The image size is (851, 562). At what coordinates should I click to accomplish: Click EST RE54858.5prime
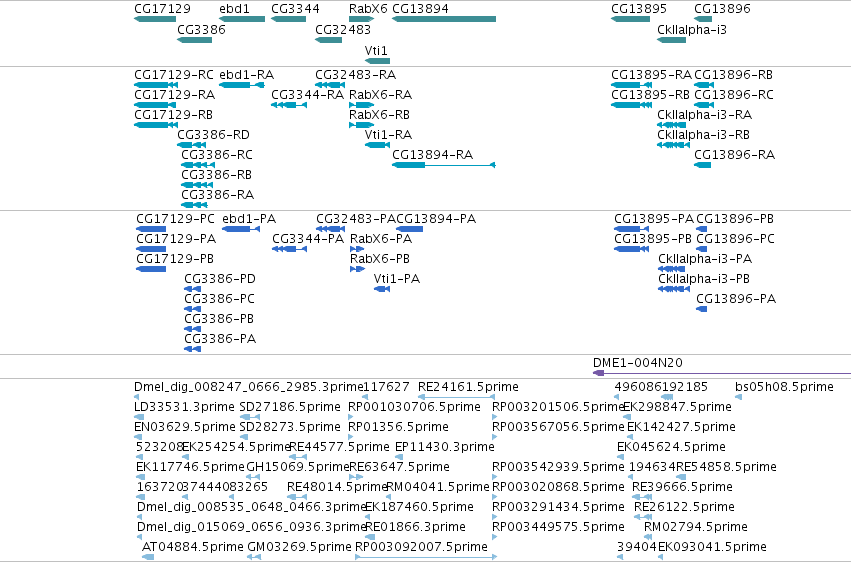pos(681,477)
